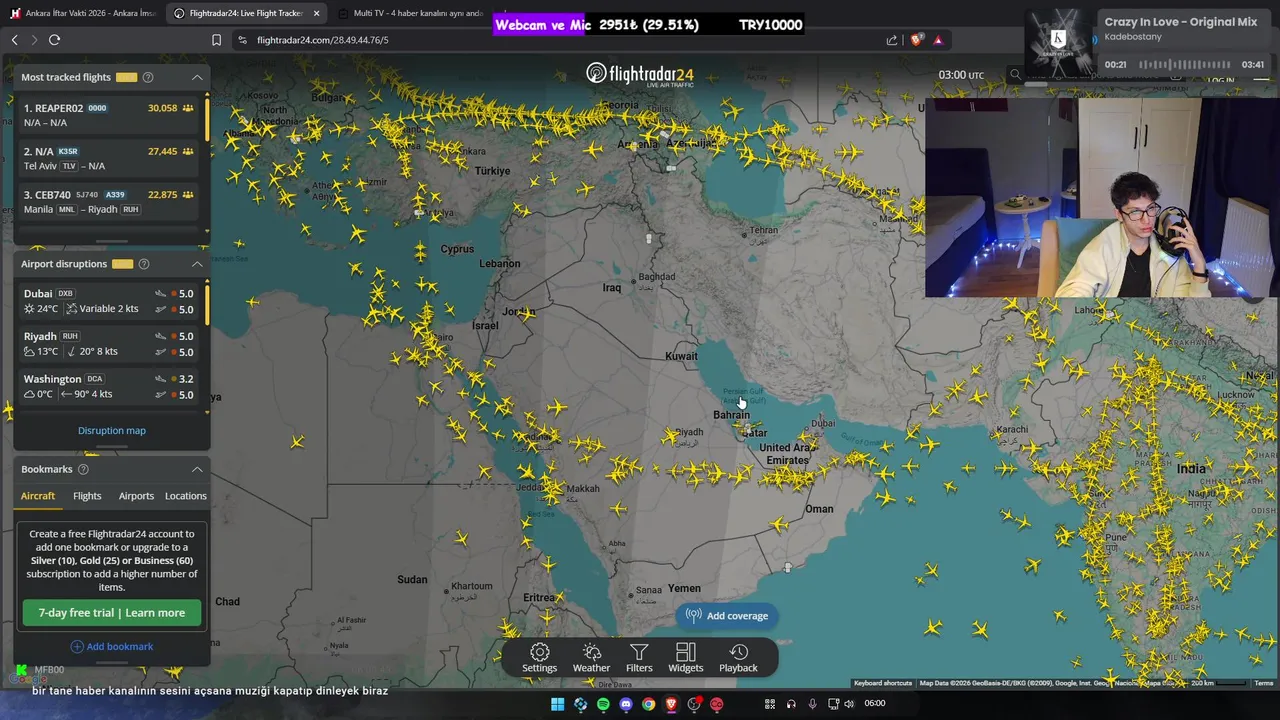The image size is (1280, 720).
Task: Click the Terms link on the map
Action: tap(1264, 683)
